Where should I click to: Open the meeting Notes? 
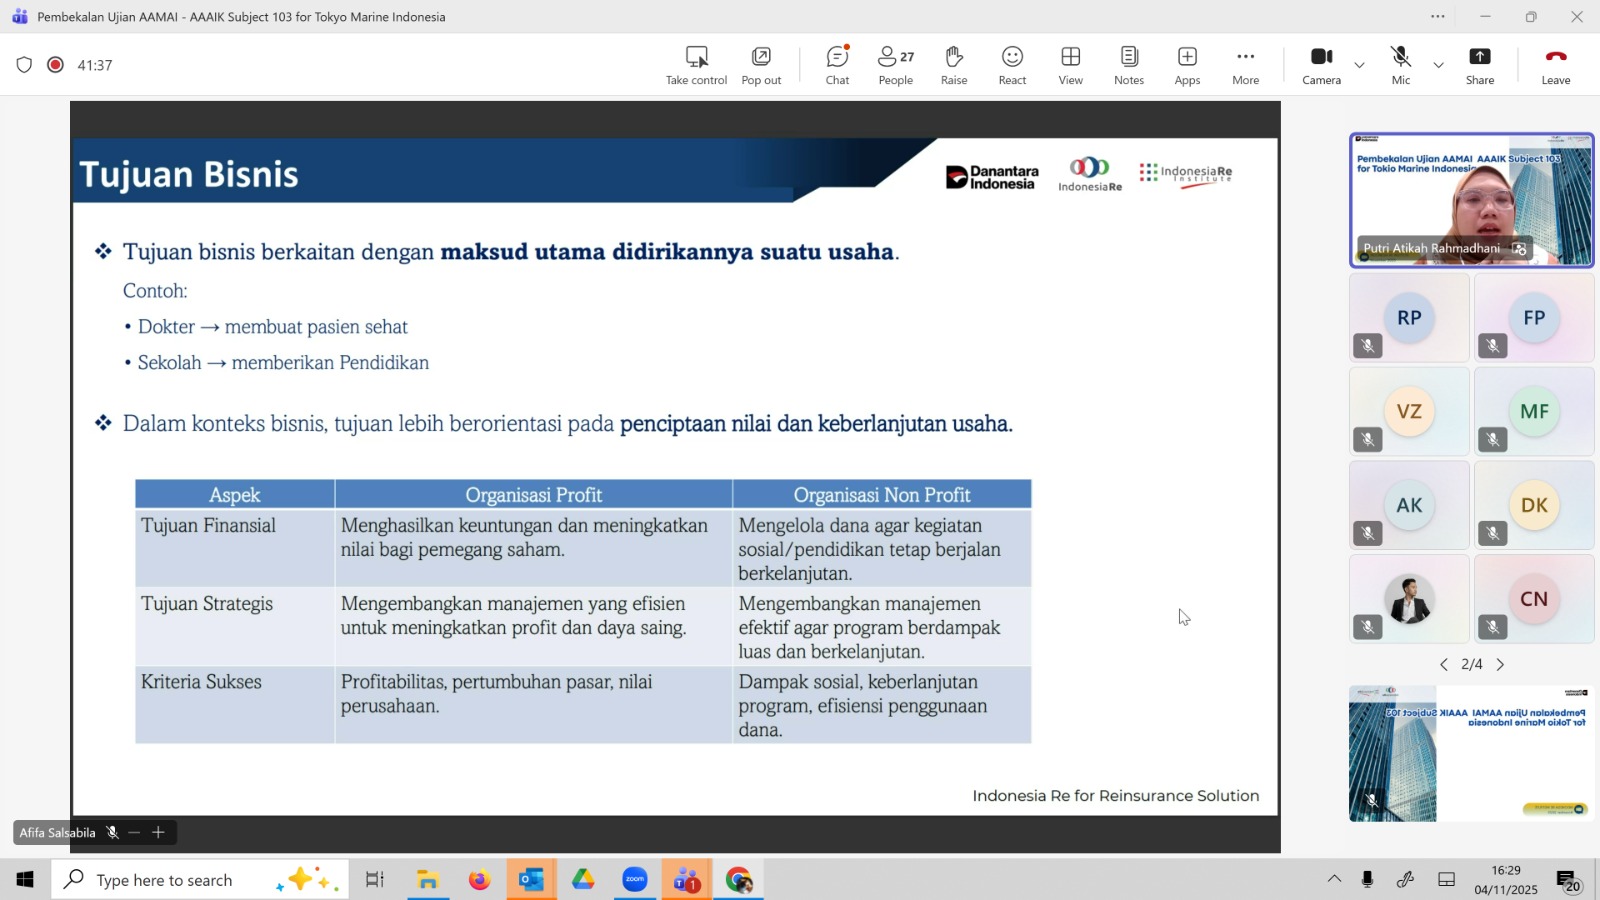click(x=1128, y=65)
